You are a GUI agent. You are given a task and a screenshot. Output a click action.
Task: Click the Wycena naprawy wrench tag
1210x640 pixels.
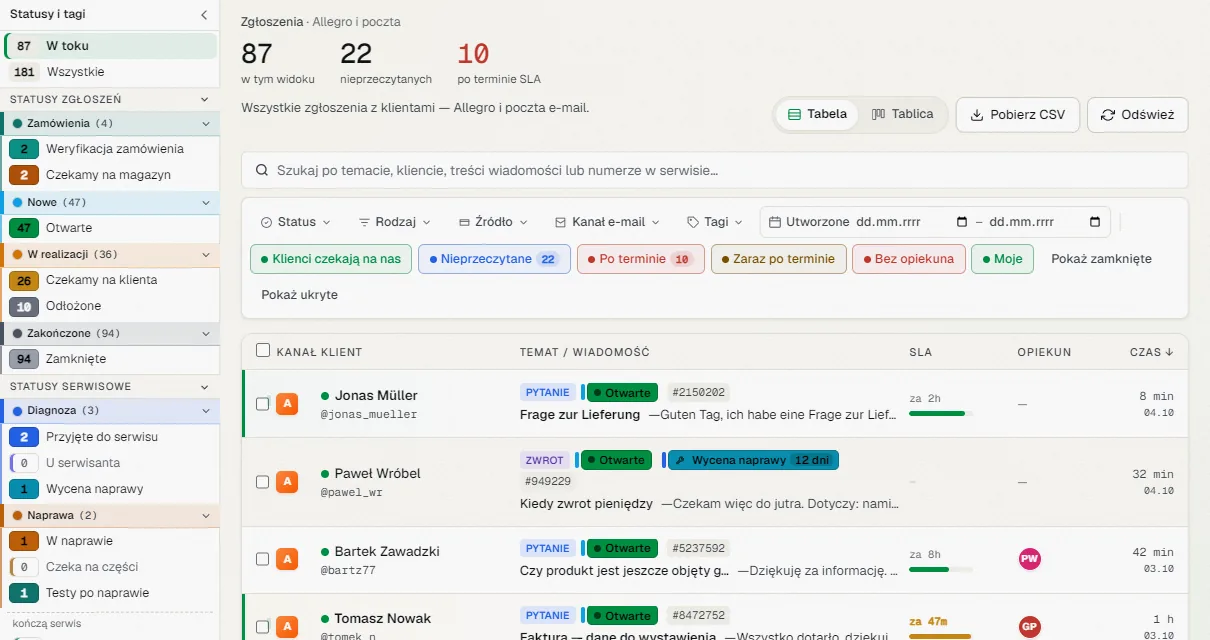tap(753, 460)
